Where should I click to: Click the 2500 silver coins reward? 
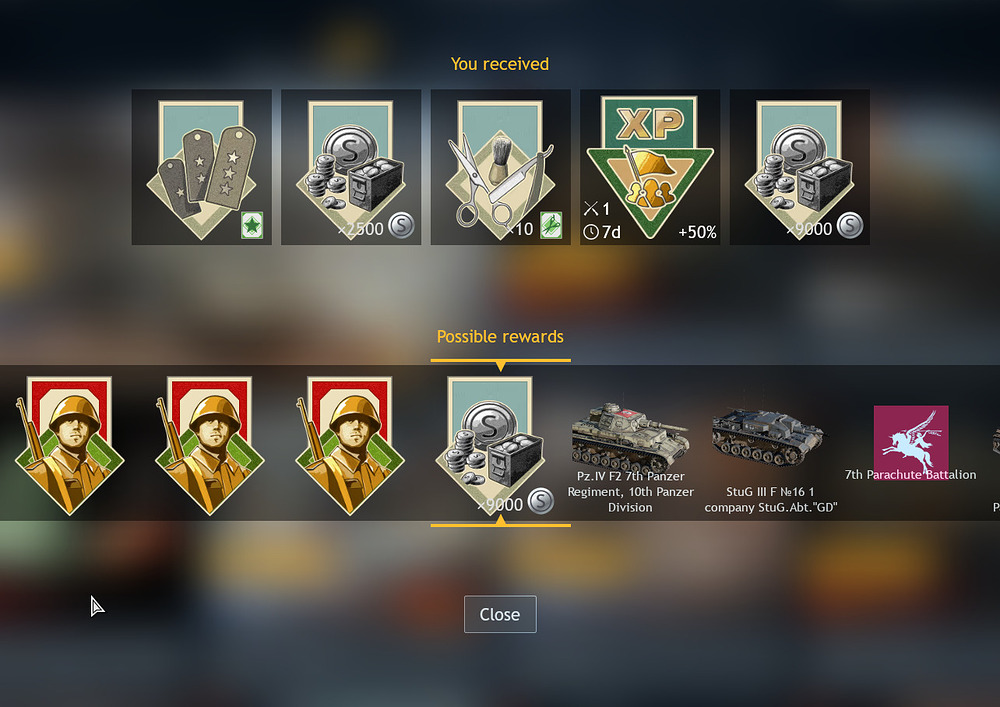click(x=351, y=167)
